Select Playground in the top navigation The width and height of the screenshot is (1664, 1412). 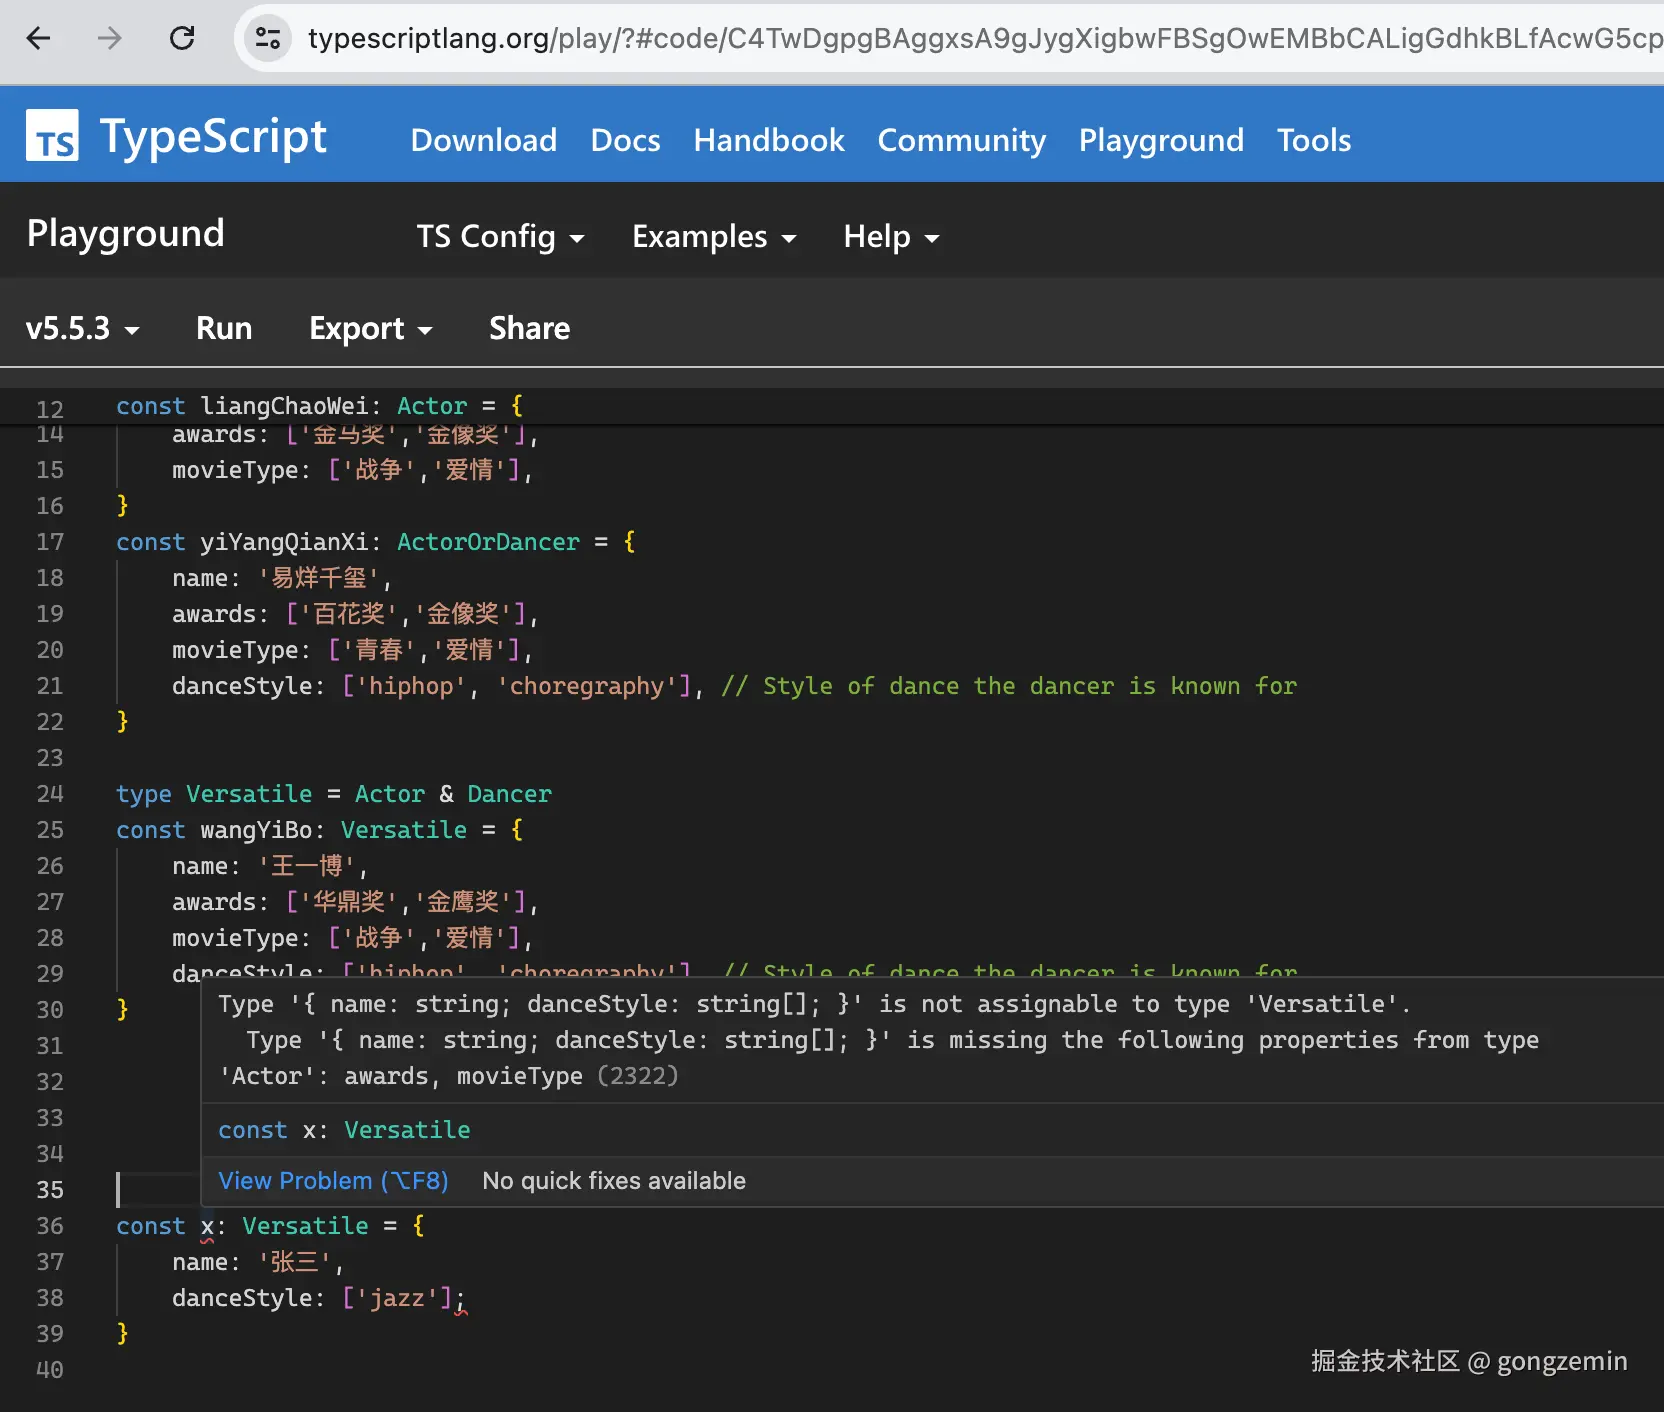(1161, 140)
